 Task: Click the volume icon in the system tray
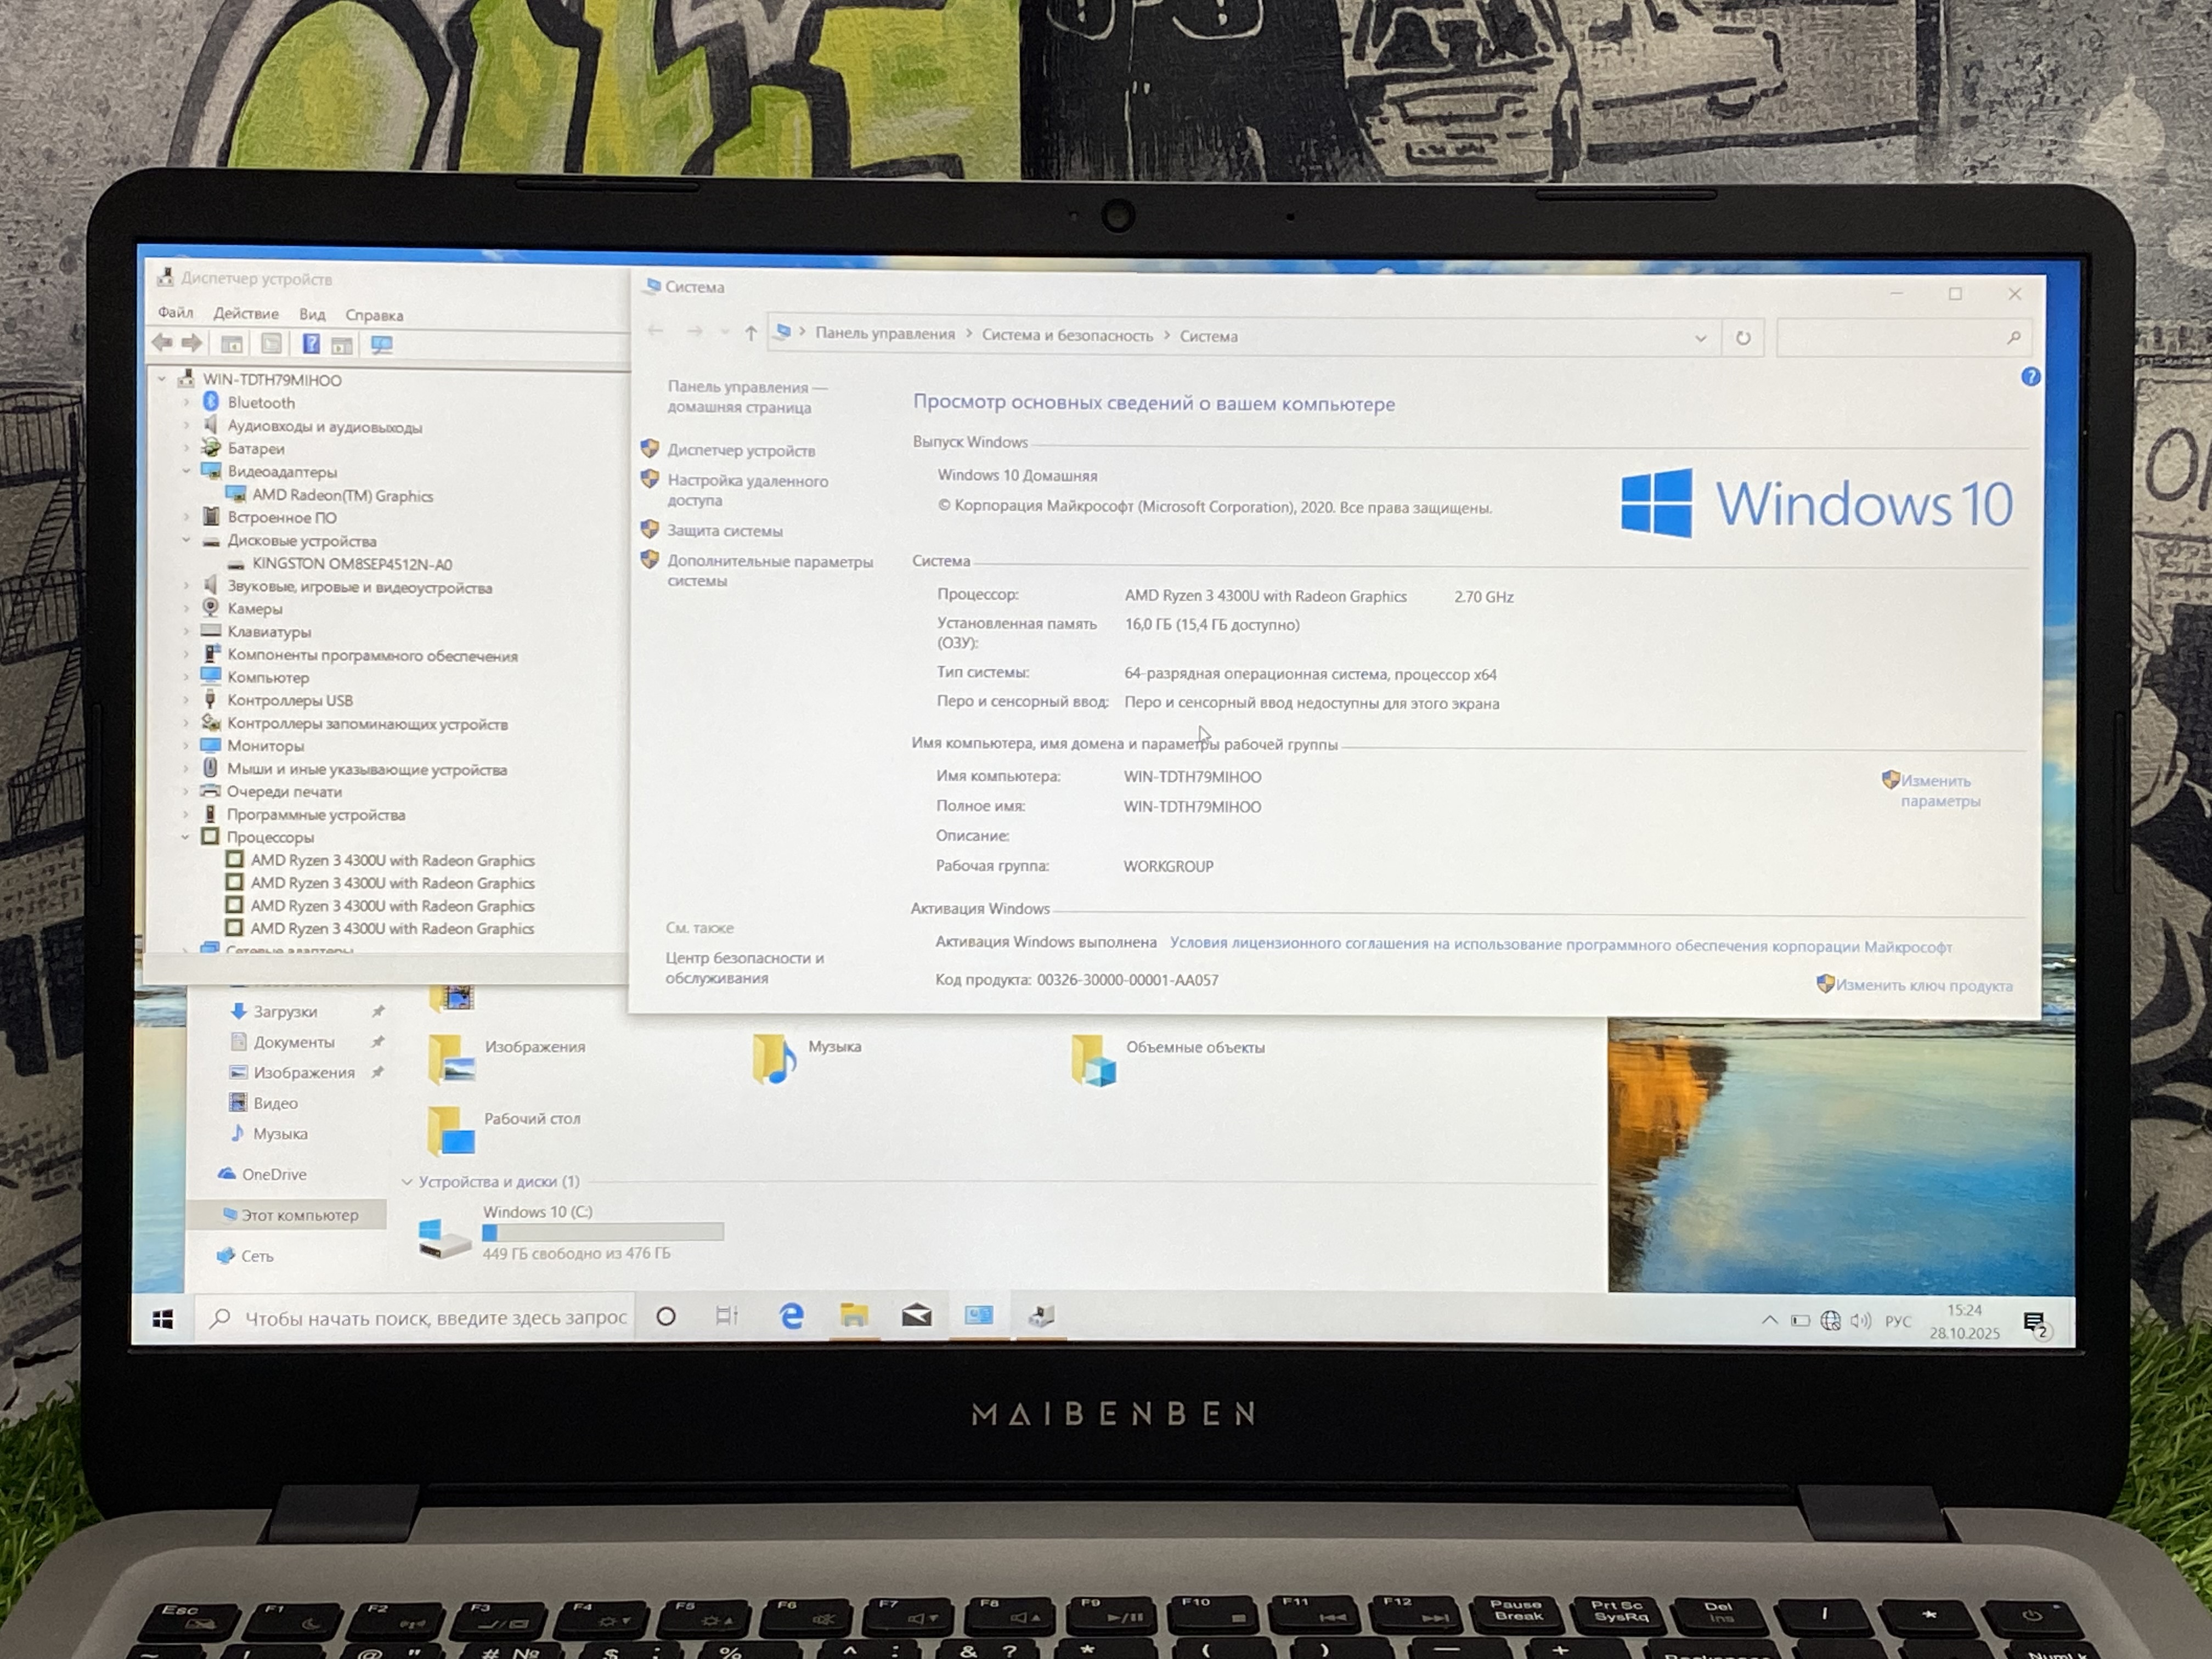1860,1321
